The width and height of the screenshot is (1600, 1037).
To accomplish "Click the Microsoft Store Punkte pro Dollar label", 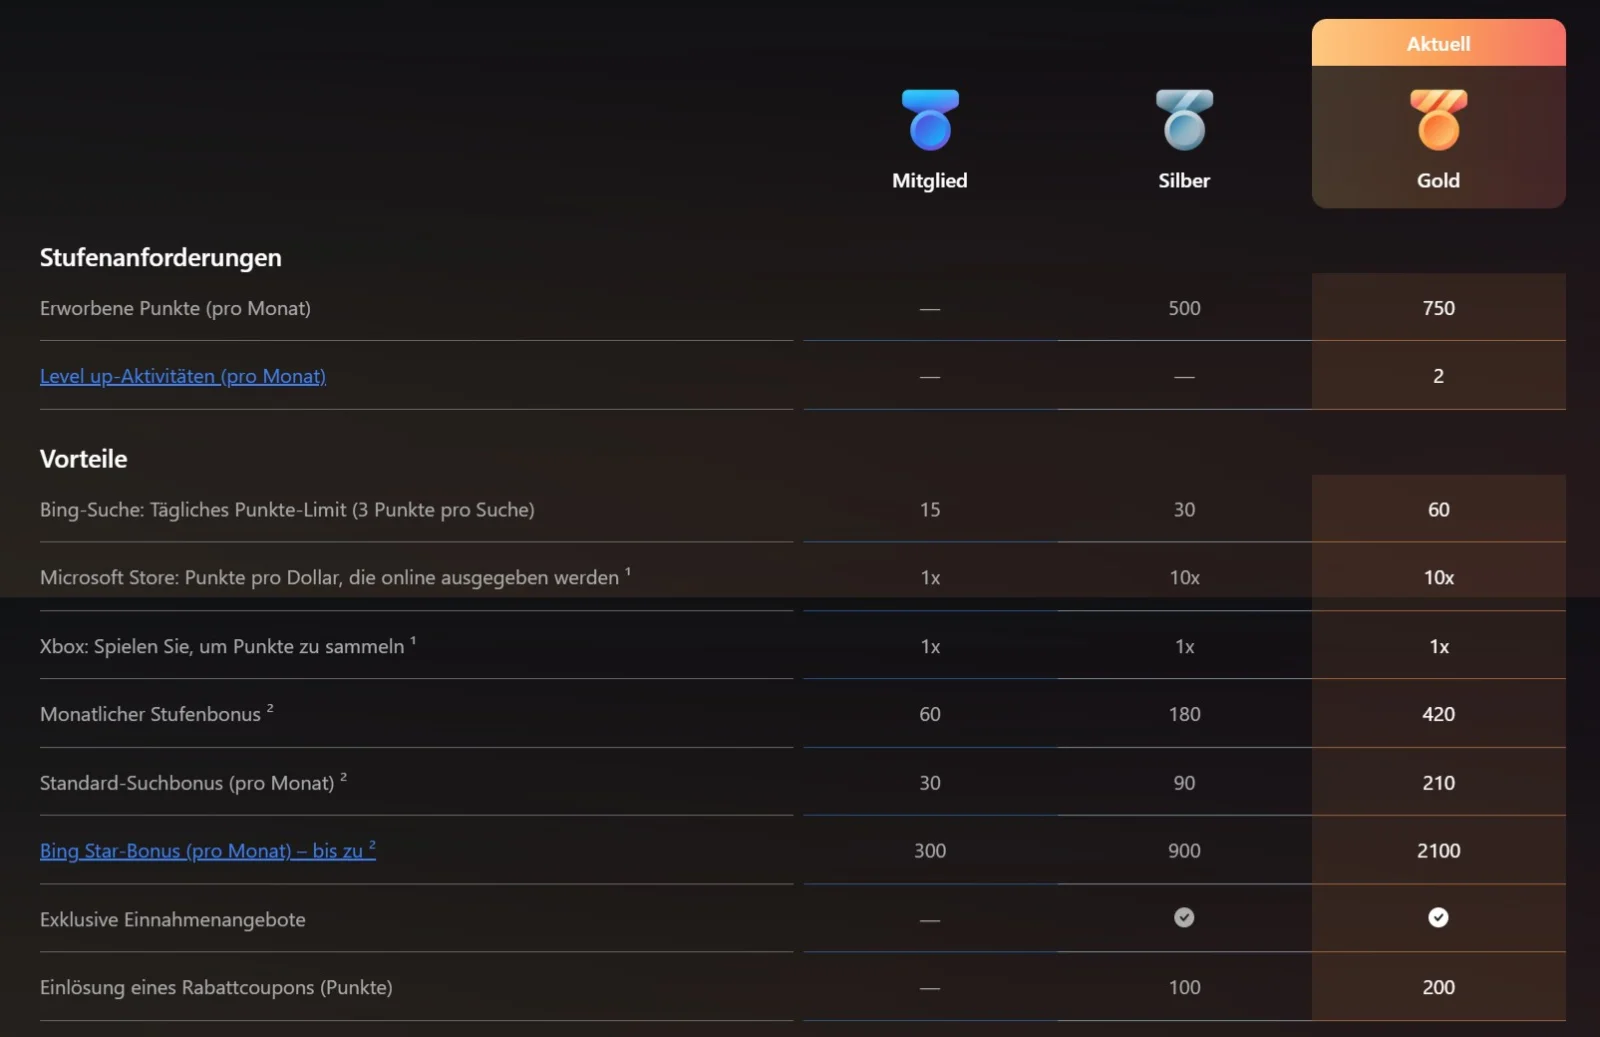I will (335, 577).
